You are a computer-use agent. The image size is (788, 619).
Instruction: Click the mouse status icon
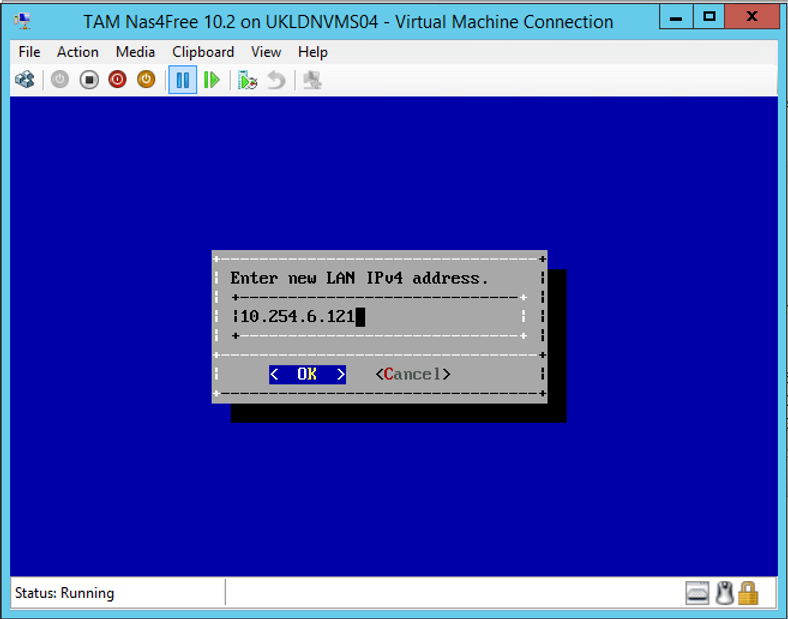pyautogui.click(x=724, y=593)
